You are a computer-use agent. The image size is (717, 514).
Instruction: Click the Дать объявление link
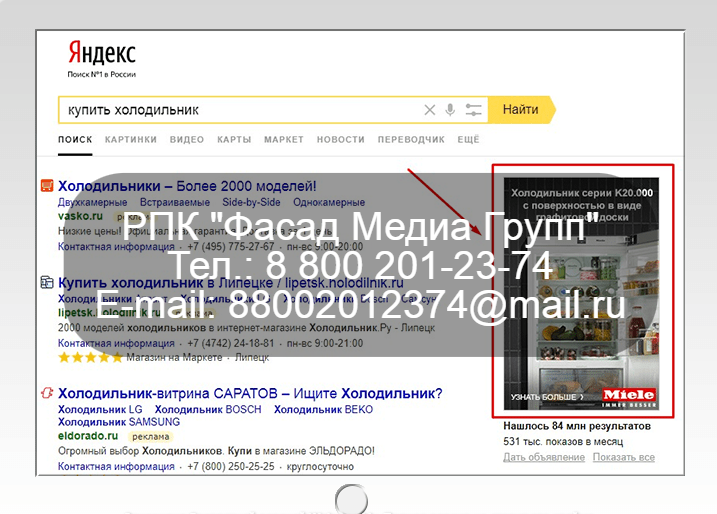(x=543, y=457)
